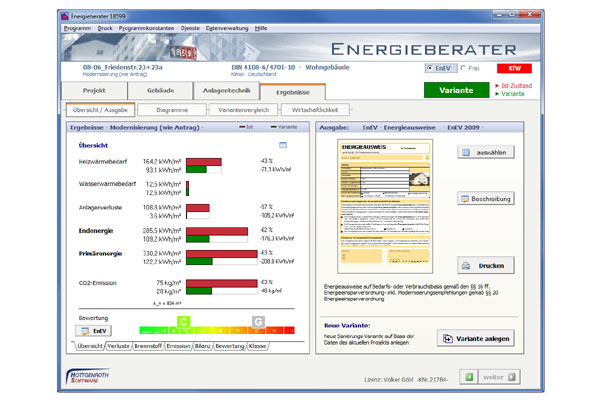The height and width of the screenshot is (400, 600).
Task: Switch to Ist-Zustand view
Action: point(514,86)
